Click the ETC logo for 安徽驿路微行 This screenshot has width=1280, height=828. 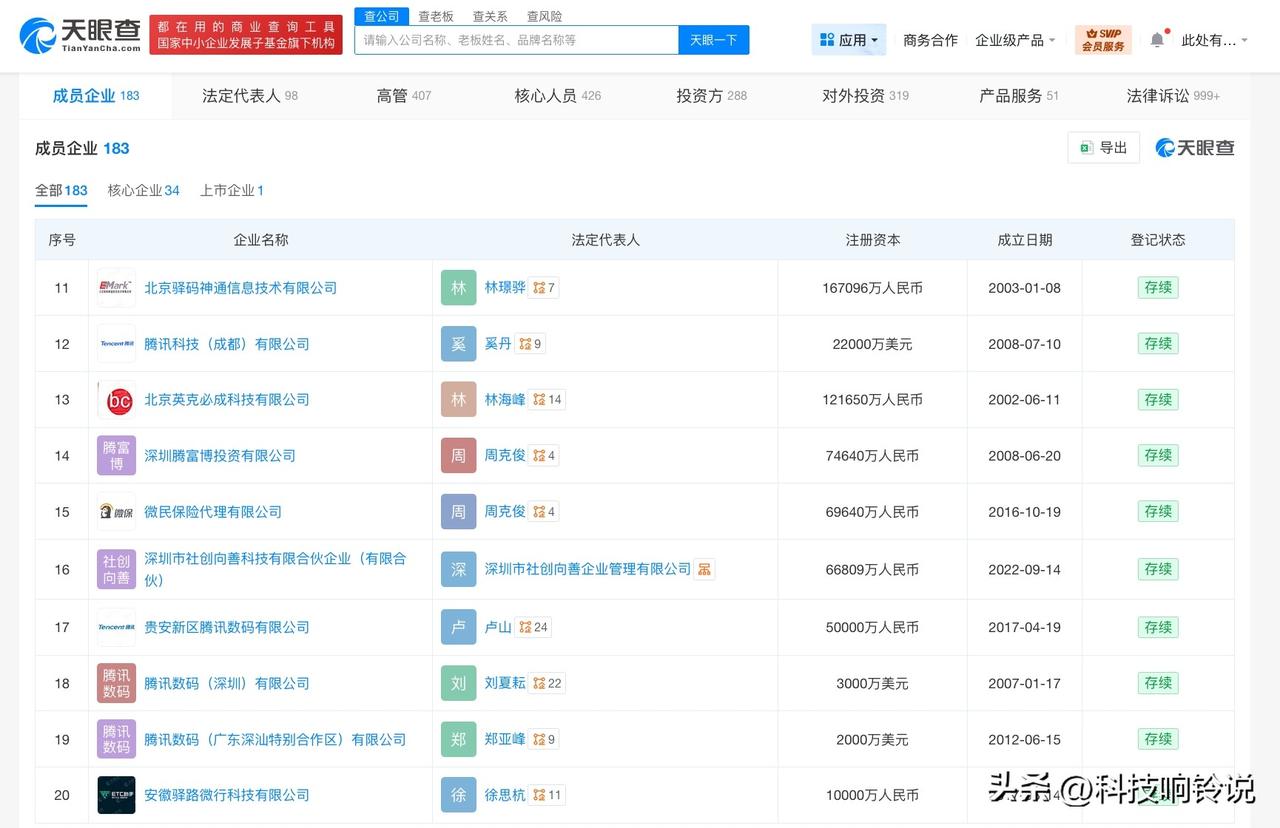(116, 795)
